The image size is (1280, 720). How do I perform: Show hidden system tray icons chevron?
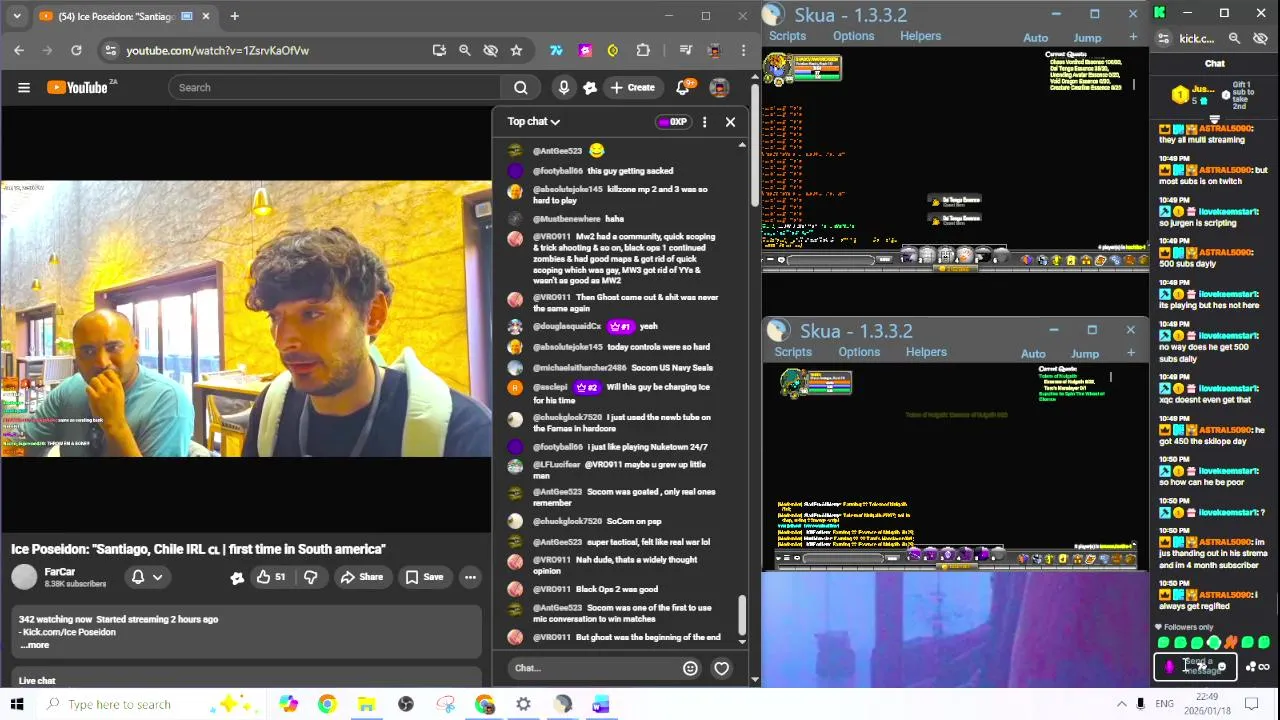(x=1121, y=704)
